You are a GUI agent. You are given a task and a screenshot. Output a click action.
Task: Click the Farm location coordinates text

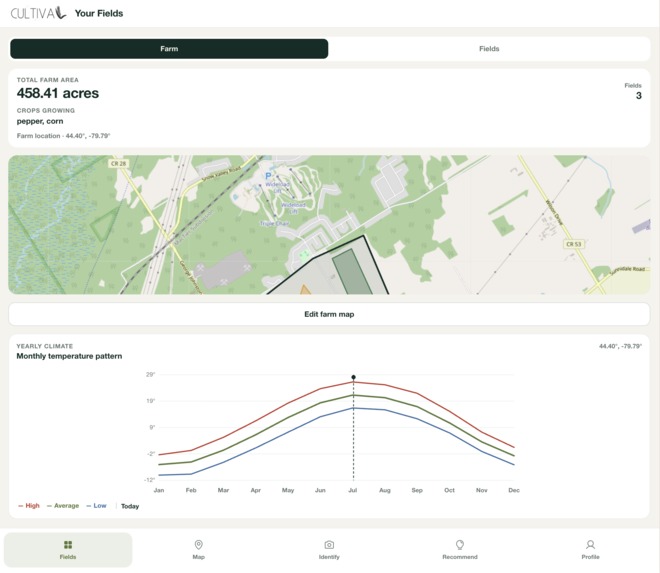click(64, 136)
